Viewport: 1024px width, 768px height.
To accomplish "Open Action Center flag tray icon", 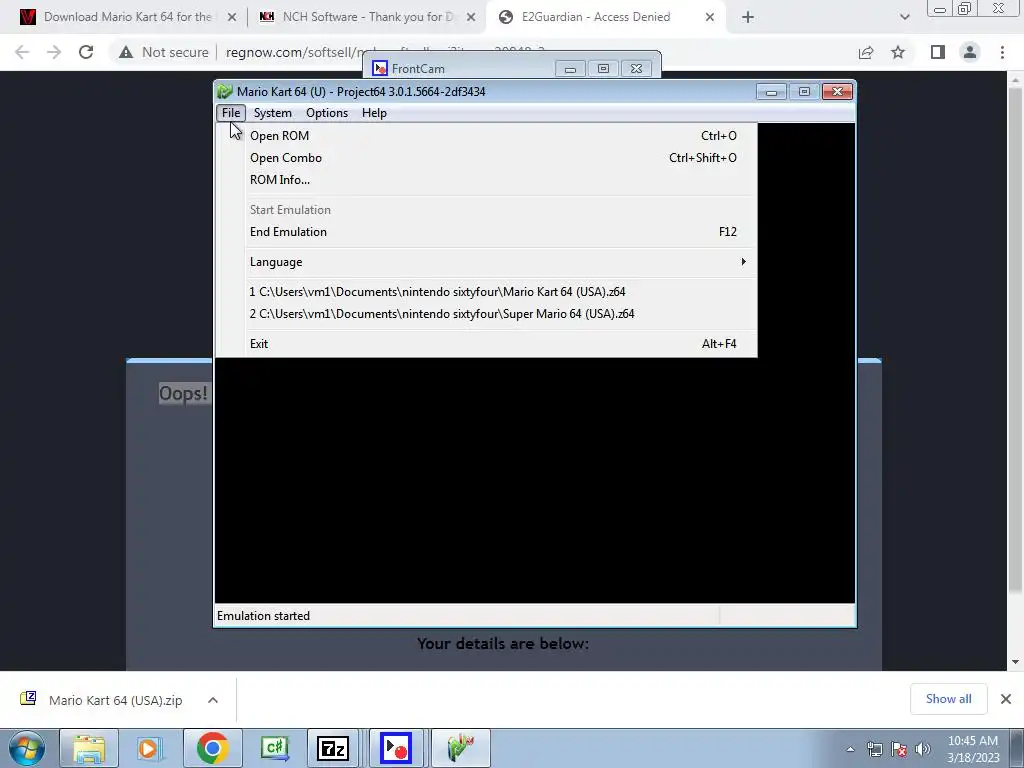I will tap(899, 749).
